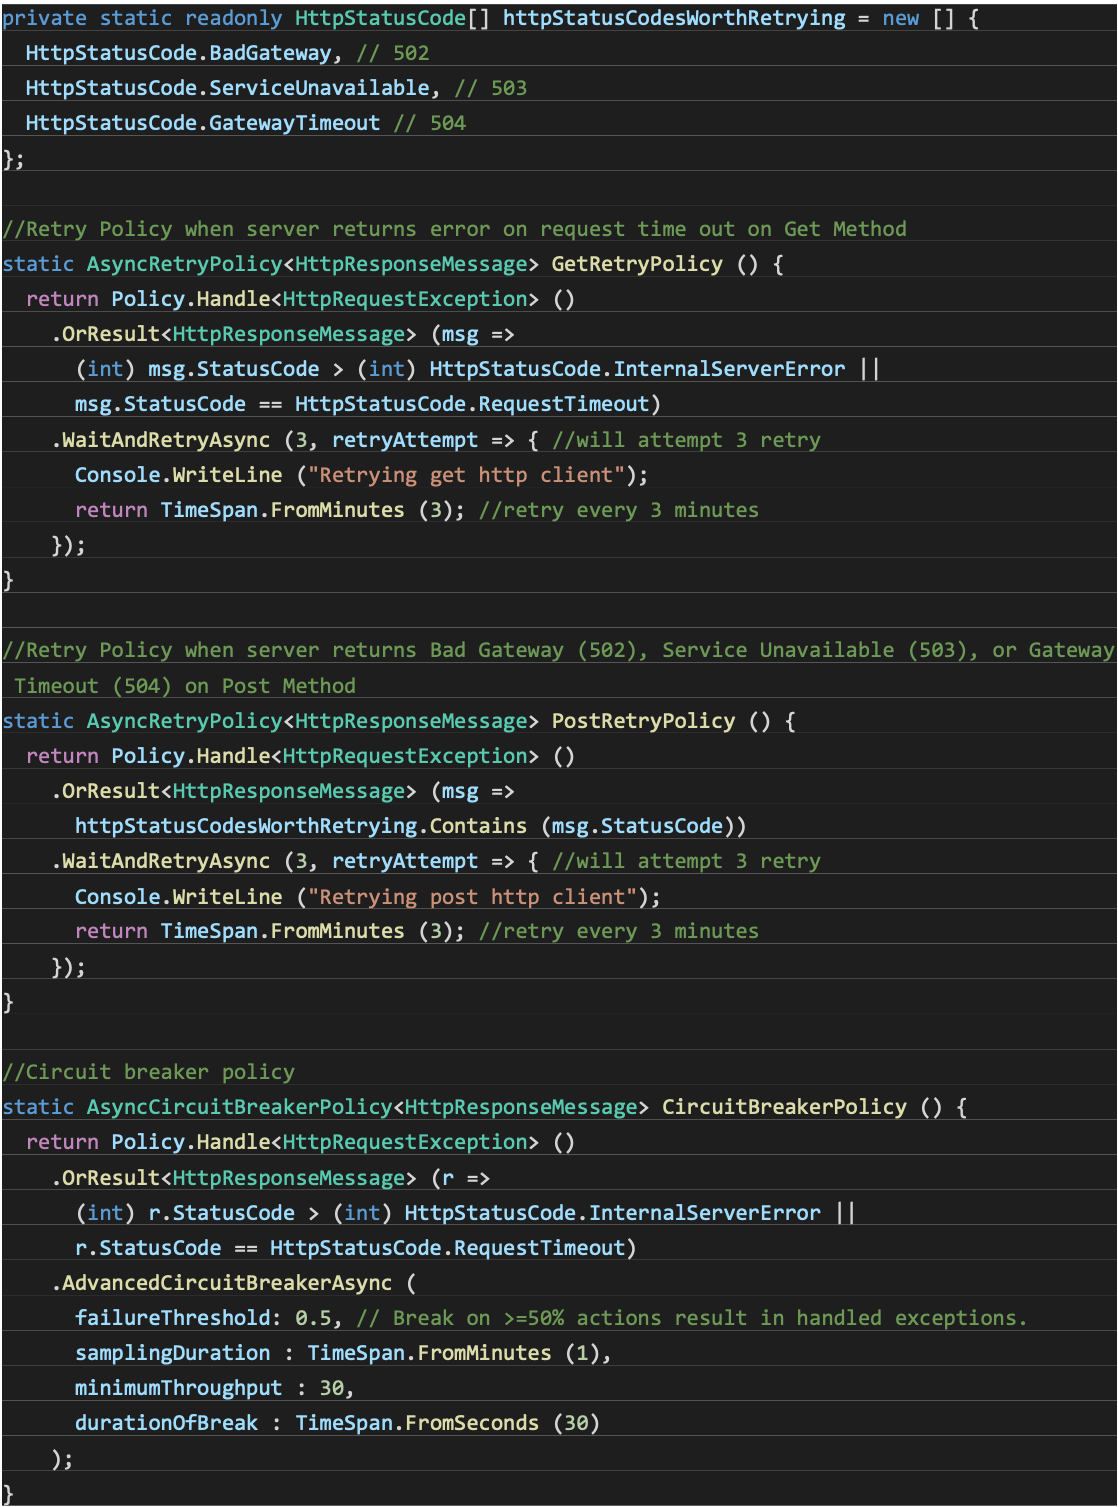Click the httpStatusCodesWorthRetrying array declaration name

(674, 18)
